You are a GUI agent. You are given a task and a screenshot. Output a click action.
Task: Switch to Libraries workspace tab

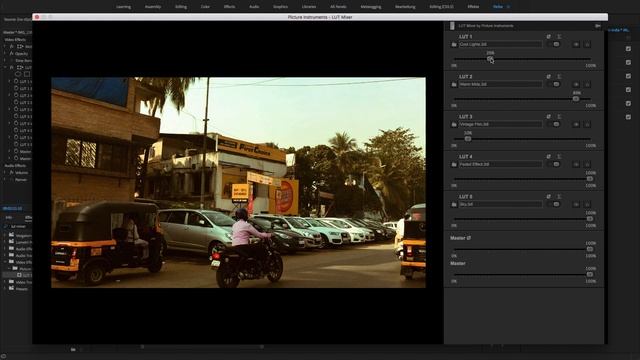(309, 7)
